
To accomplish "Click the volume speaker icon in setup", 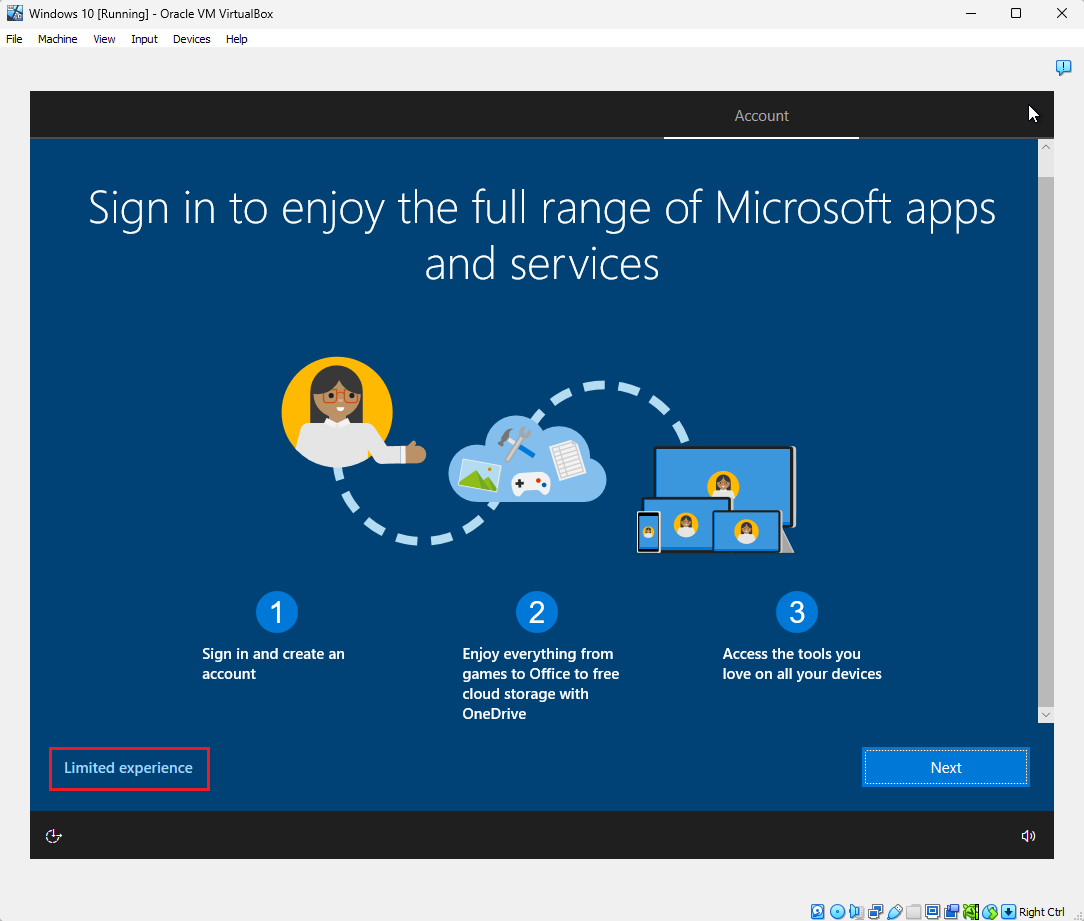I will point(1028,836).
